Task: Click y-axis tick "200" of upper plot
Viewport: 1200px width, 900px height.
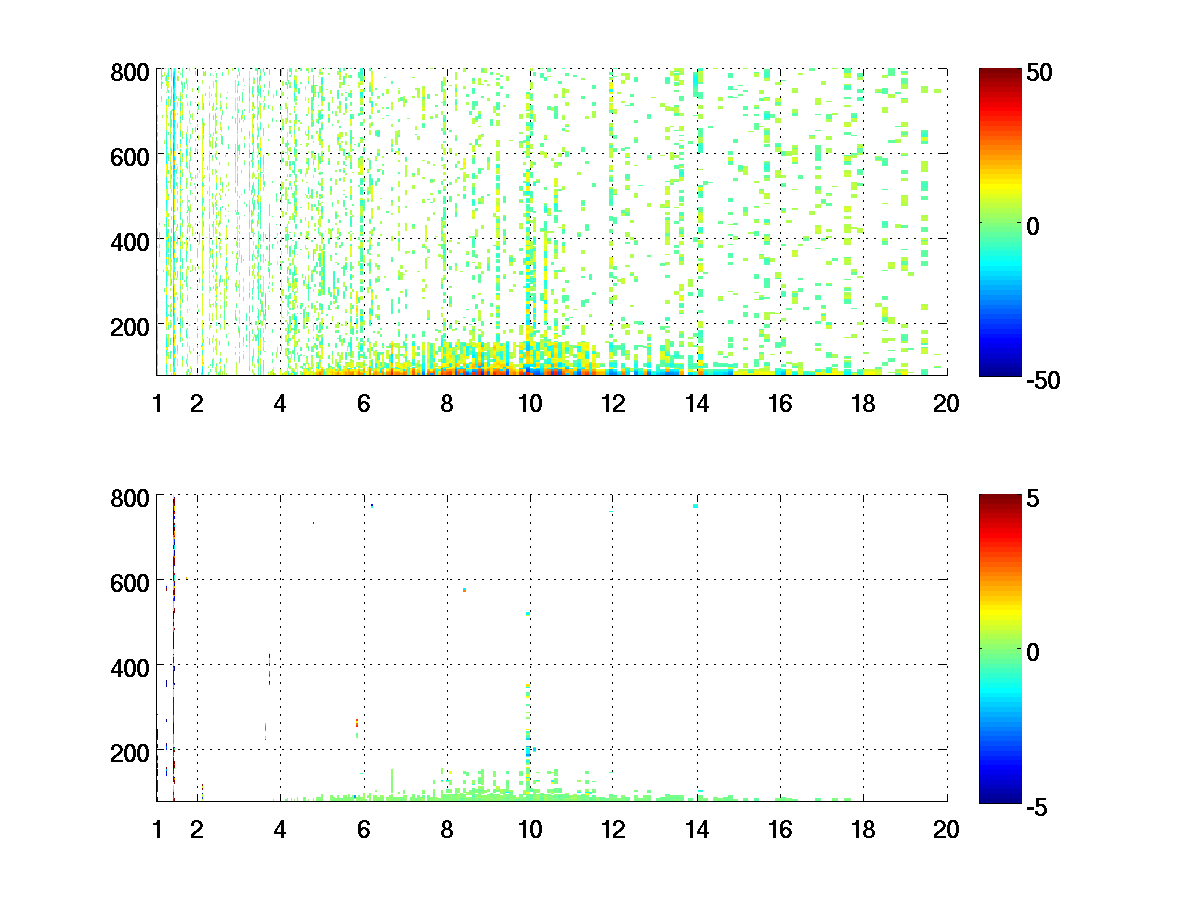Action: coord(131,325)
